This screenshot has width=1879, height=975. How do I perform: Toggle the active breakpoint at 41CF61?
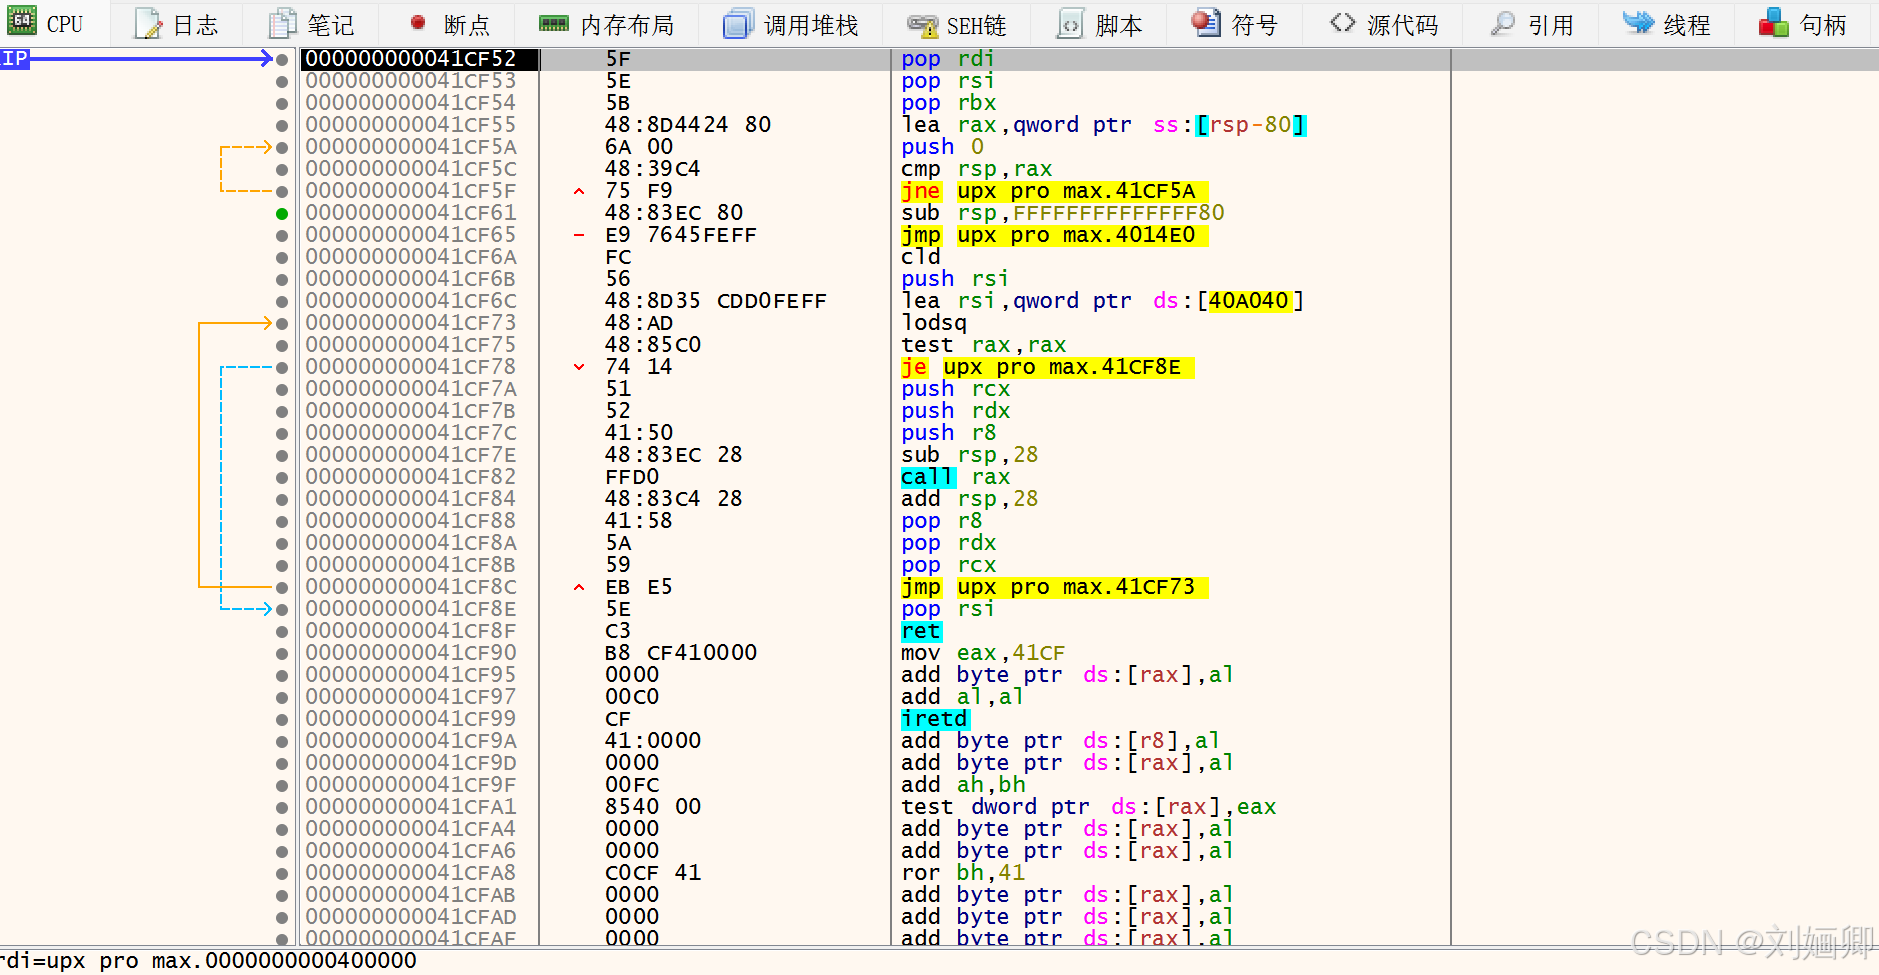[x=281, y=212]
